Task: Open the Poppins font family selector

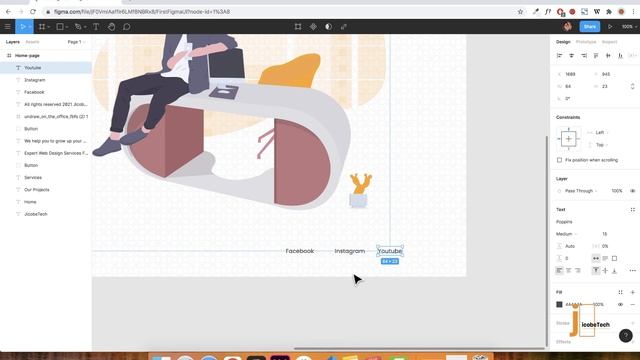Action: [564, 222]
